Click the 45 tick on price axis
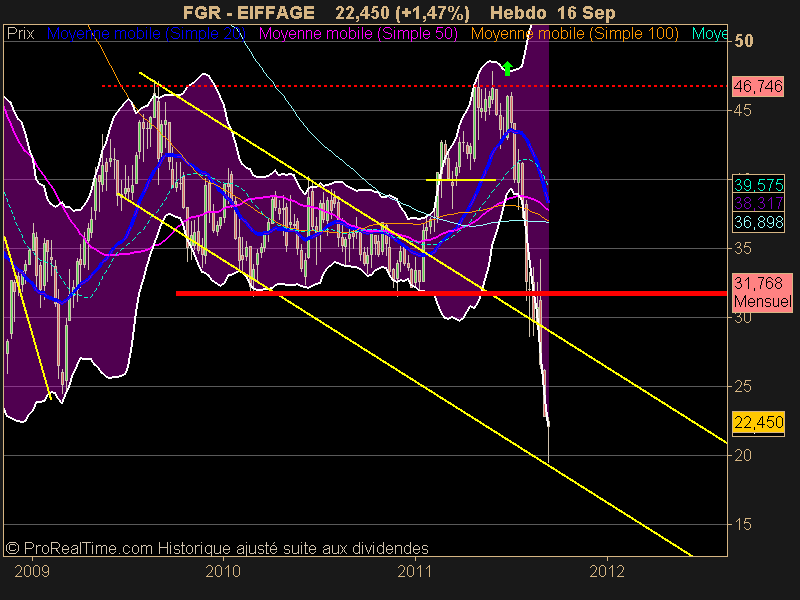 pyautogui.click(x=742, y=110)
